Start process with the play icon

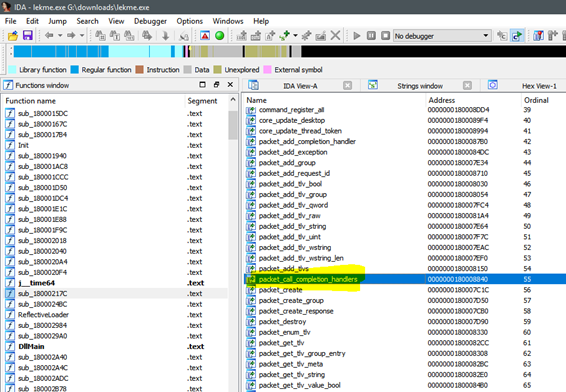(x=357, y=35)
